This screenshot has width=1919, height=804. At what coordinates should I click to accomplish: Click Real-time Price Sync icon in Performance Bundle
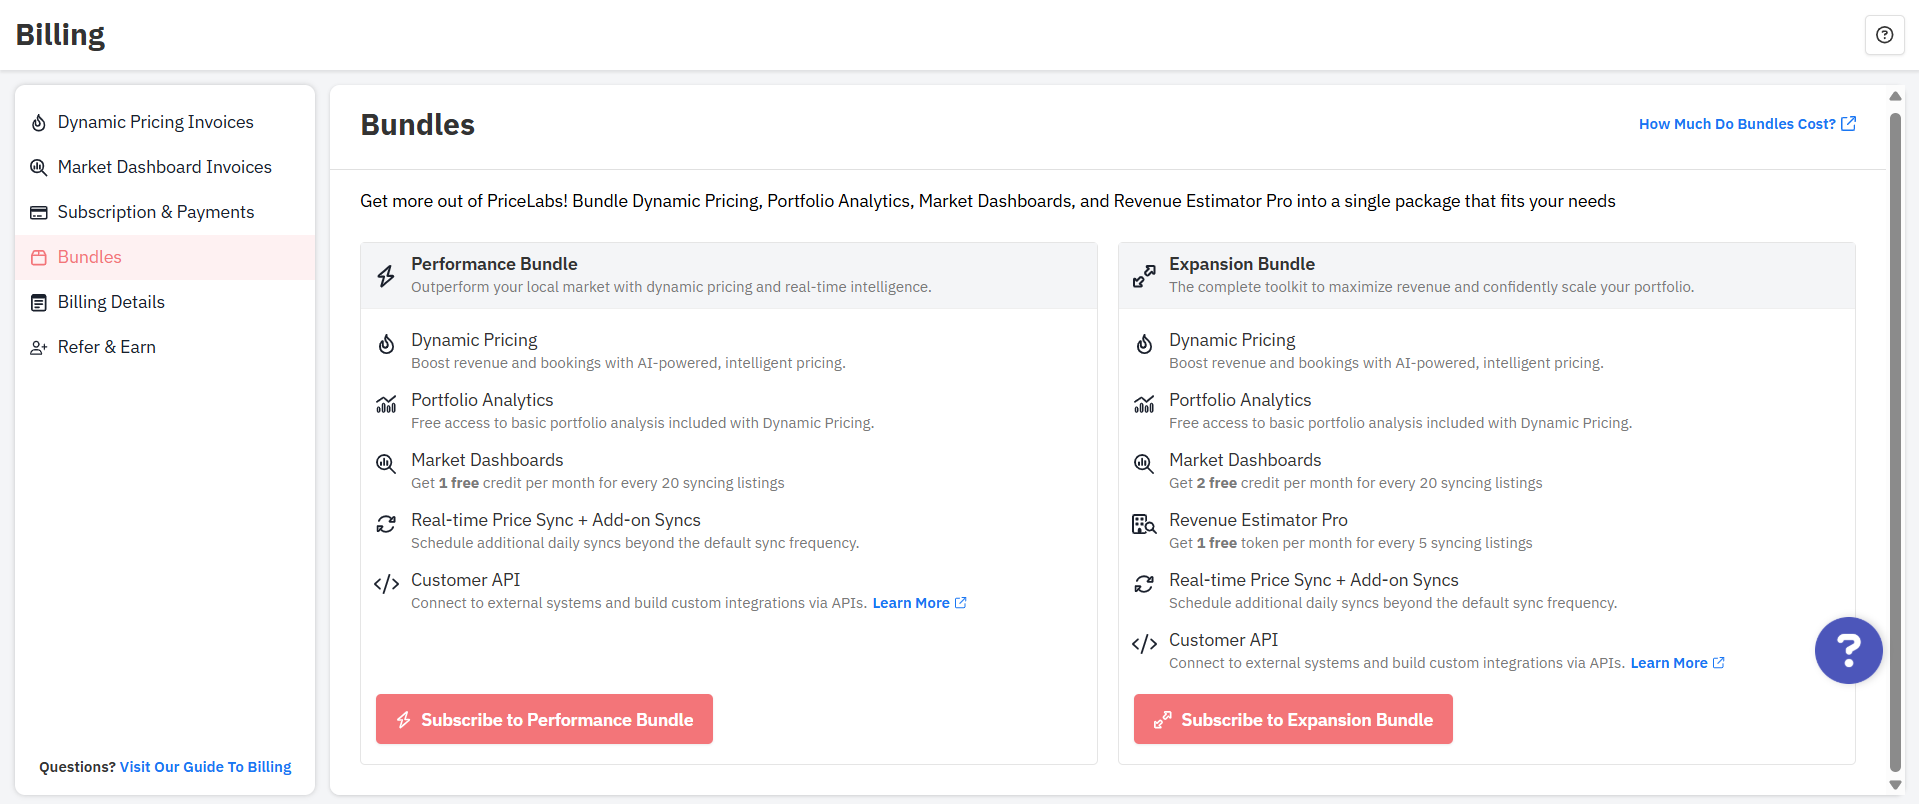click(386, 524)
